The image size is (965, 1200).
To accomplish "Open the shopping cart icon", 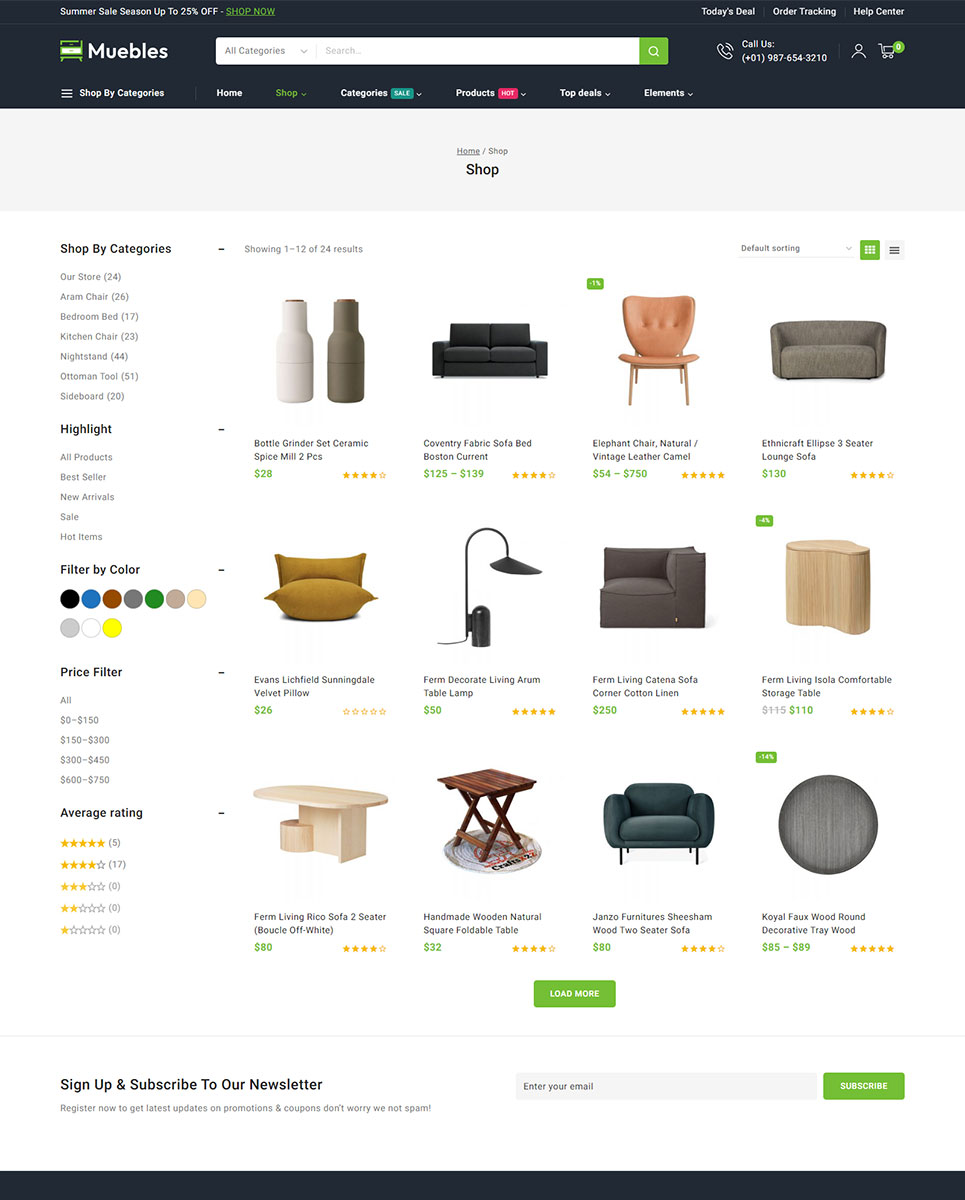I will [x=887, y=51].
